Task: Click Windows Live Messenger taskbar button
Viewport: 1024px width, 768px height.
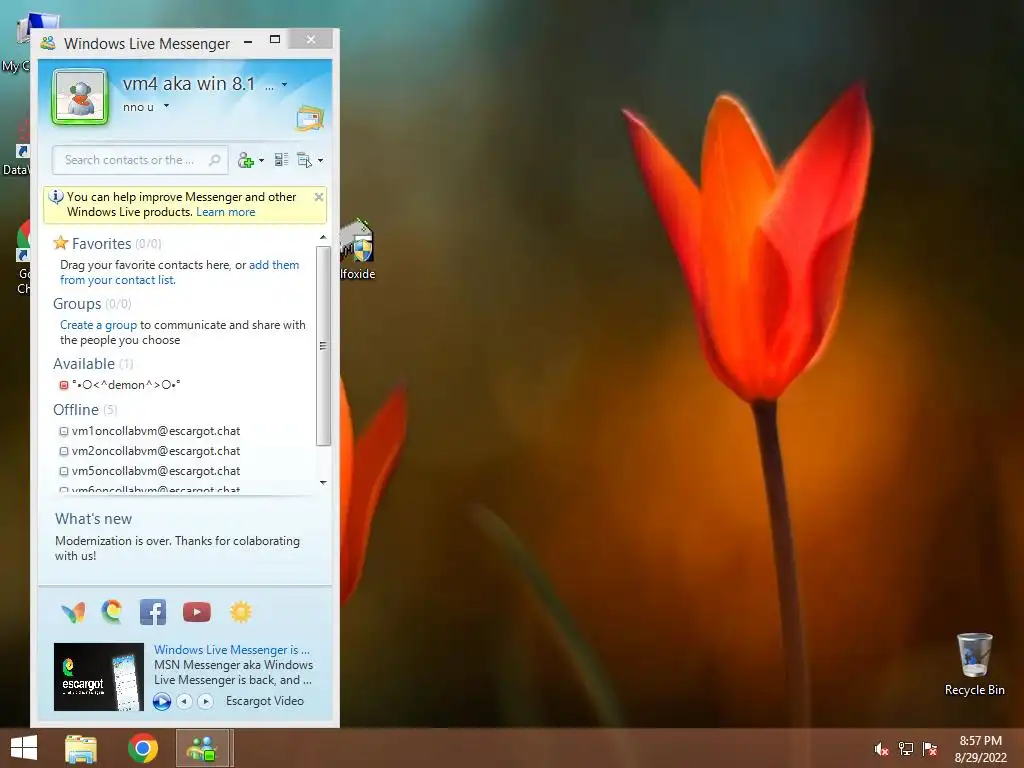Action: point(202,748)
